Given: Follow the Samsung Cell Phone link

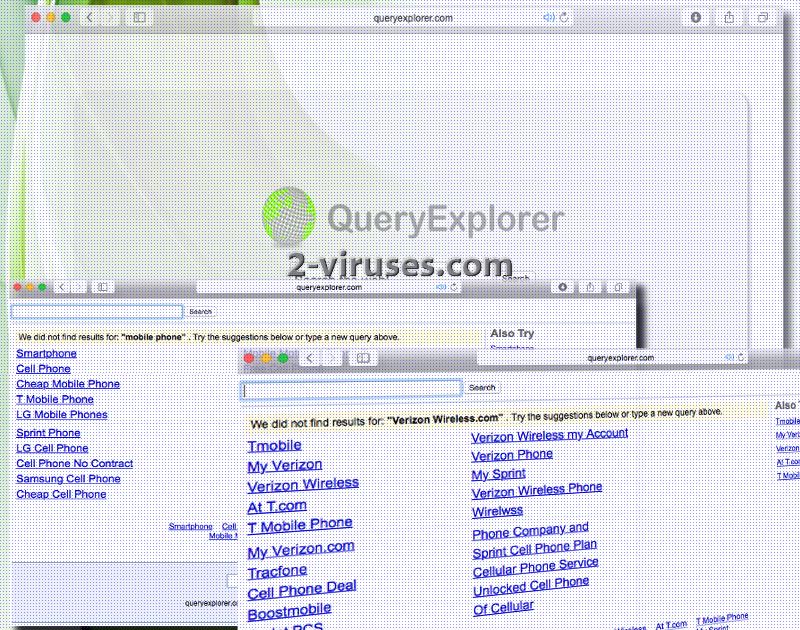Looking at the screenshot, I should [68, 479].
